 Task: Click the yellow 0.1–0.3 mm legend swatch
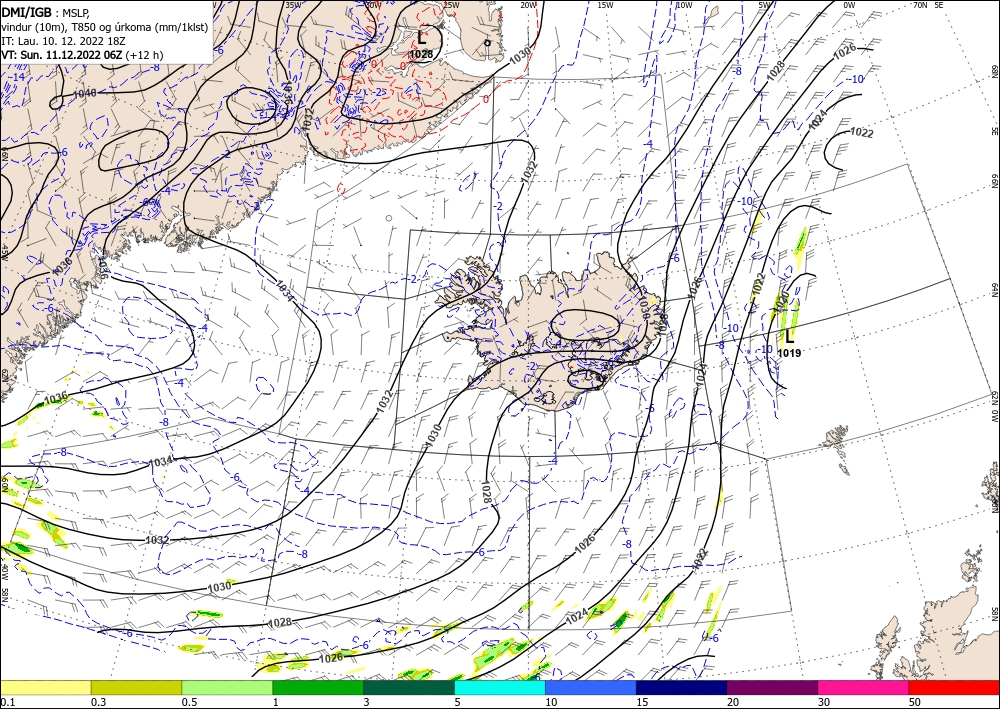[x=45, y=687]
